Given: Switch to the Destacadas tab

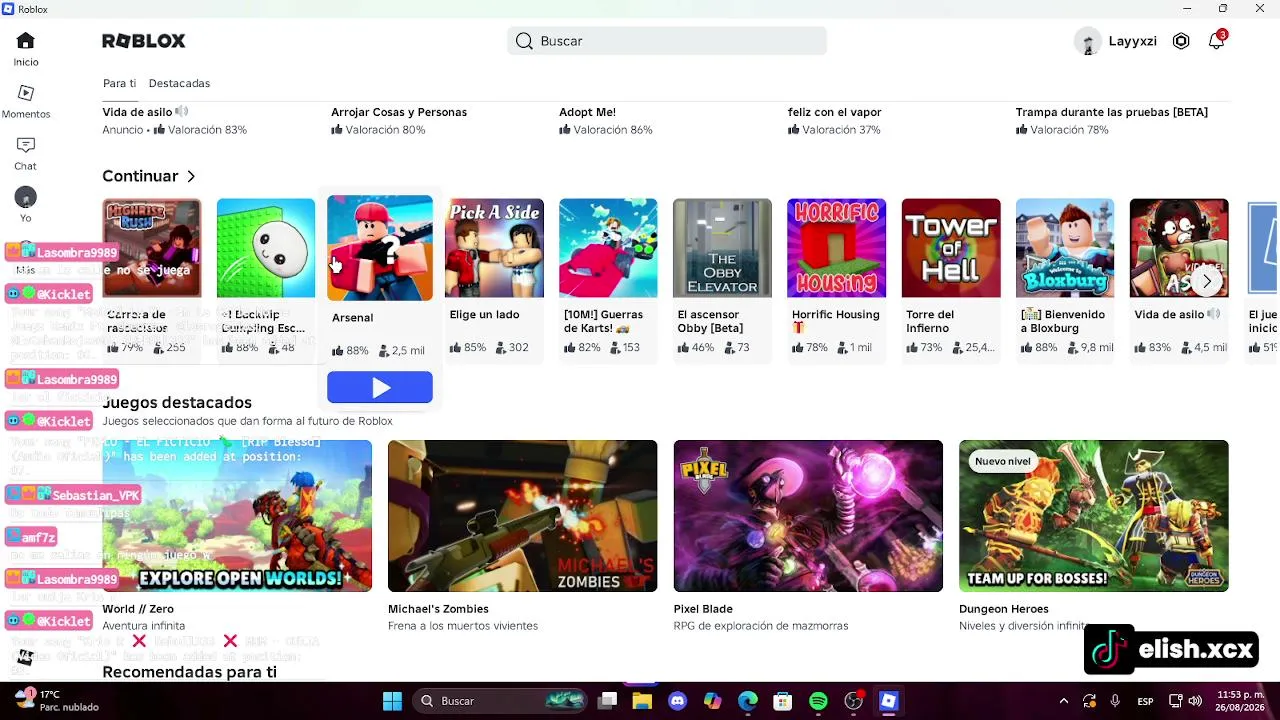Looking at the screenshot, I should 179,83.
